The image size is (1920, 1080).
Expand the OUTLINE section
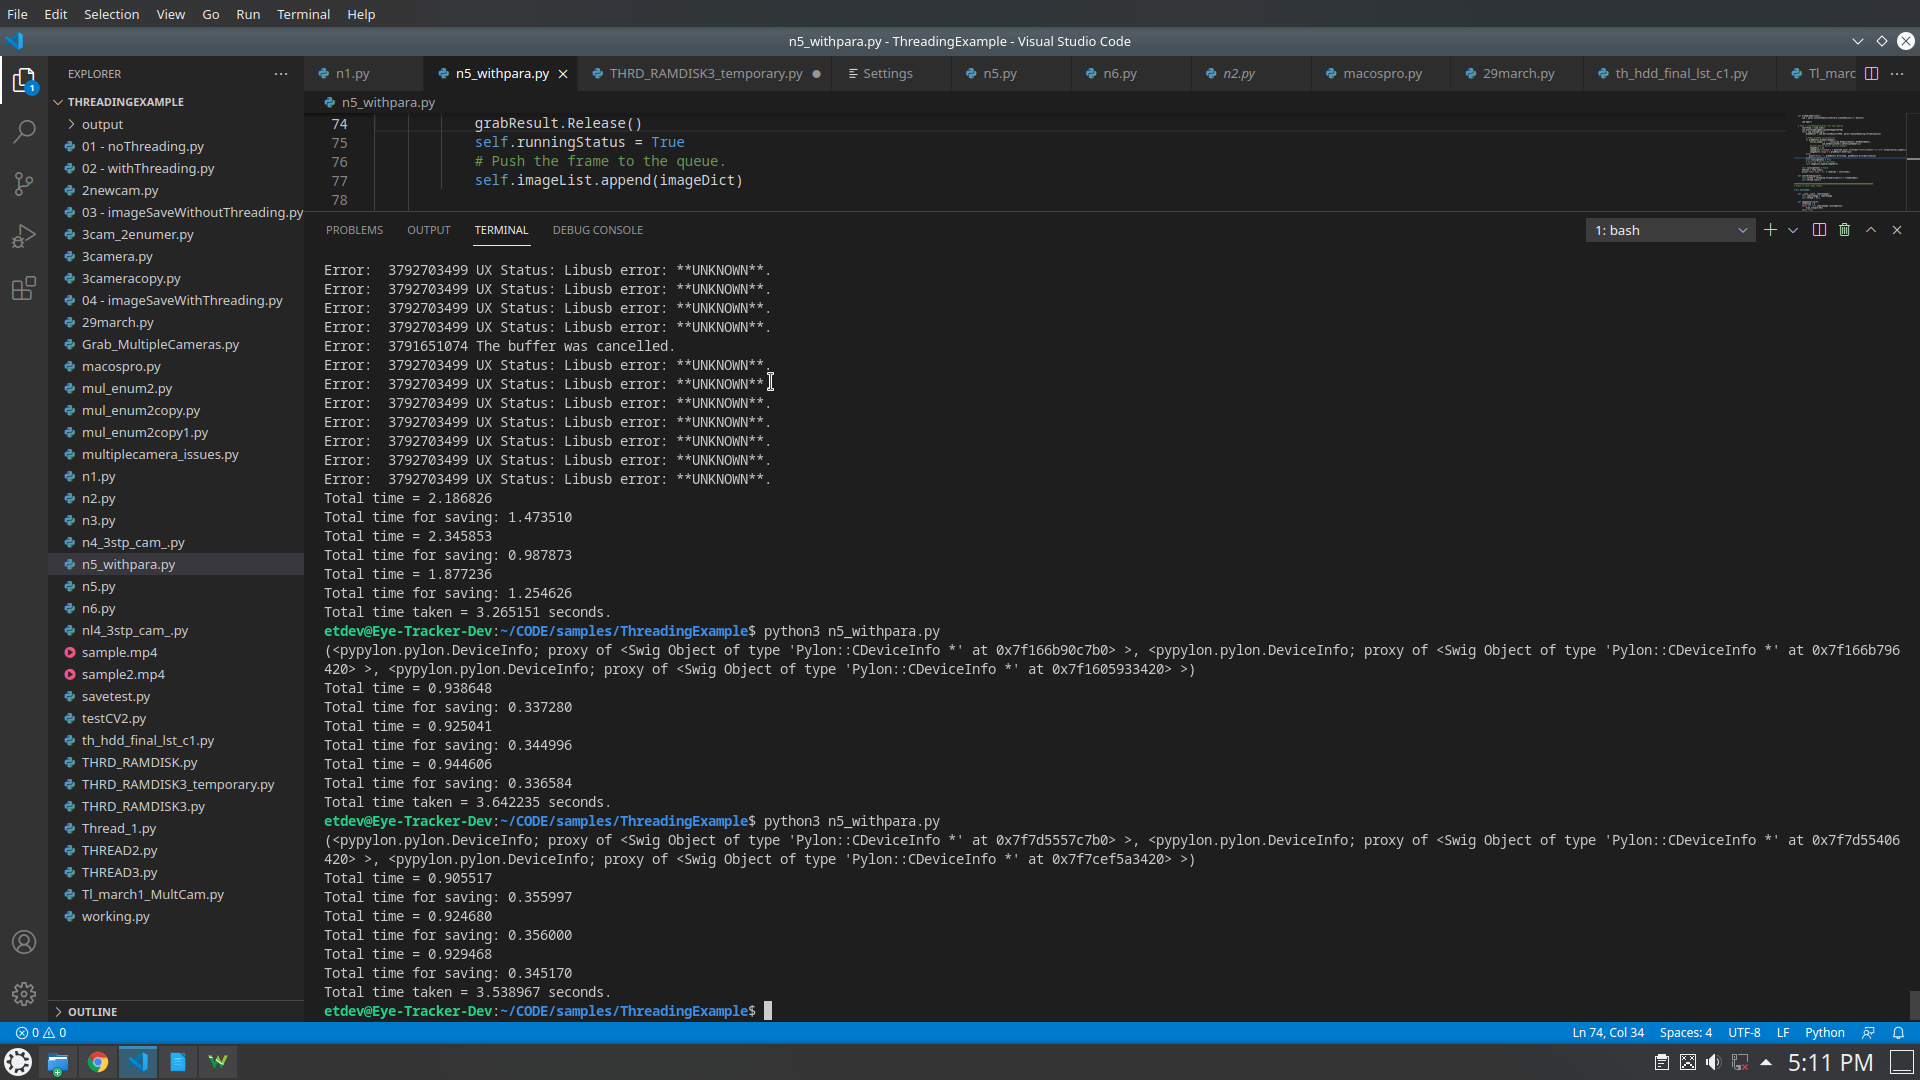click(x=92, y=1012)
